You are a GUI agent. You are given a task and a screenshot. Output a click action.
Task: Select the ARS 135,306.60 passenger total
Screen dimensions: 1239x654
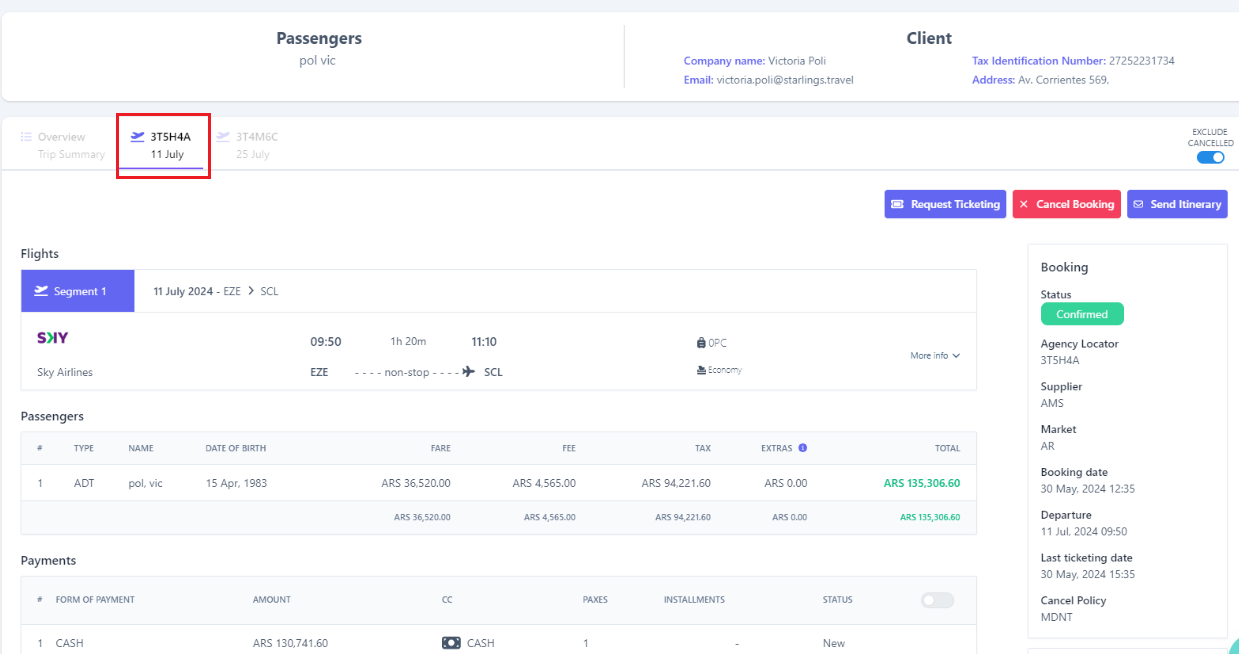pos(921,483)
